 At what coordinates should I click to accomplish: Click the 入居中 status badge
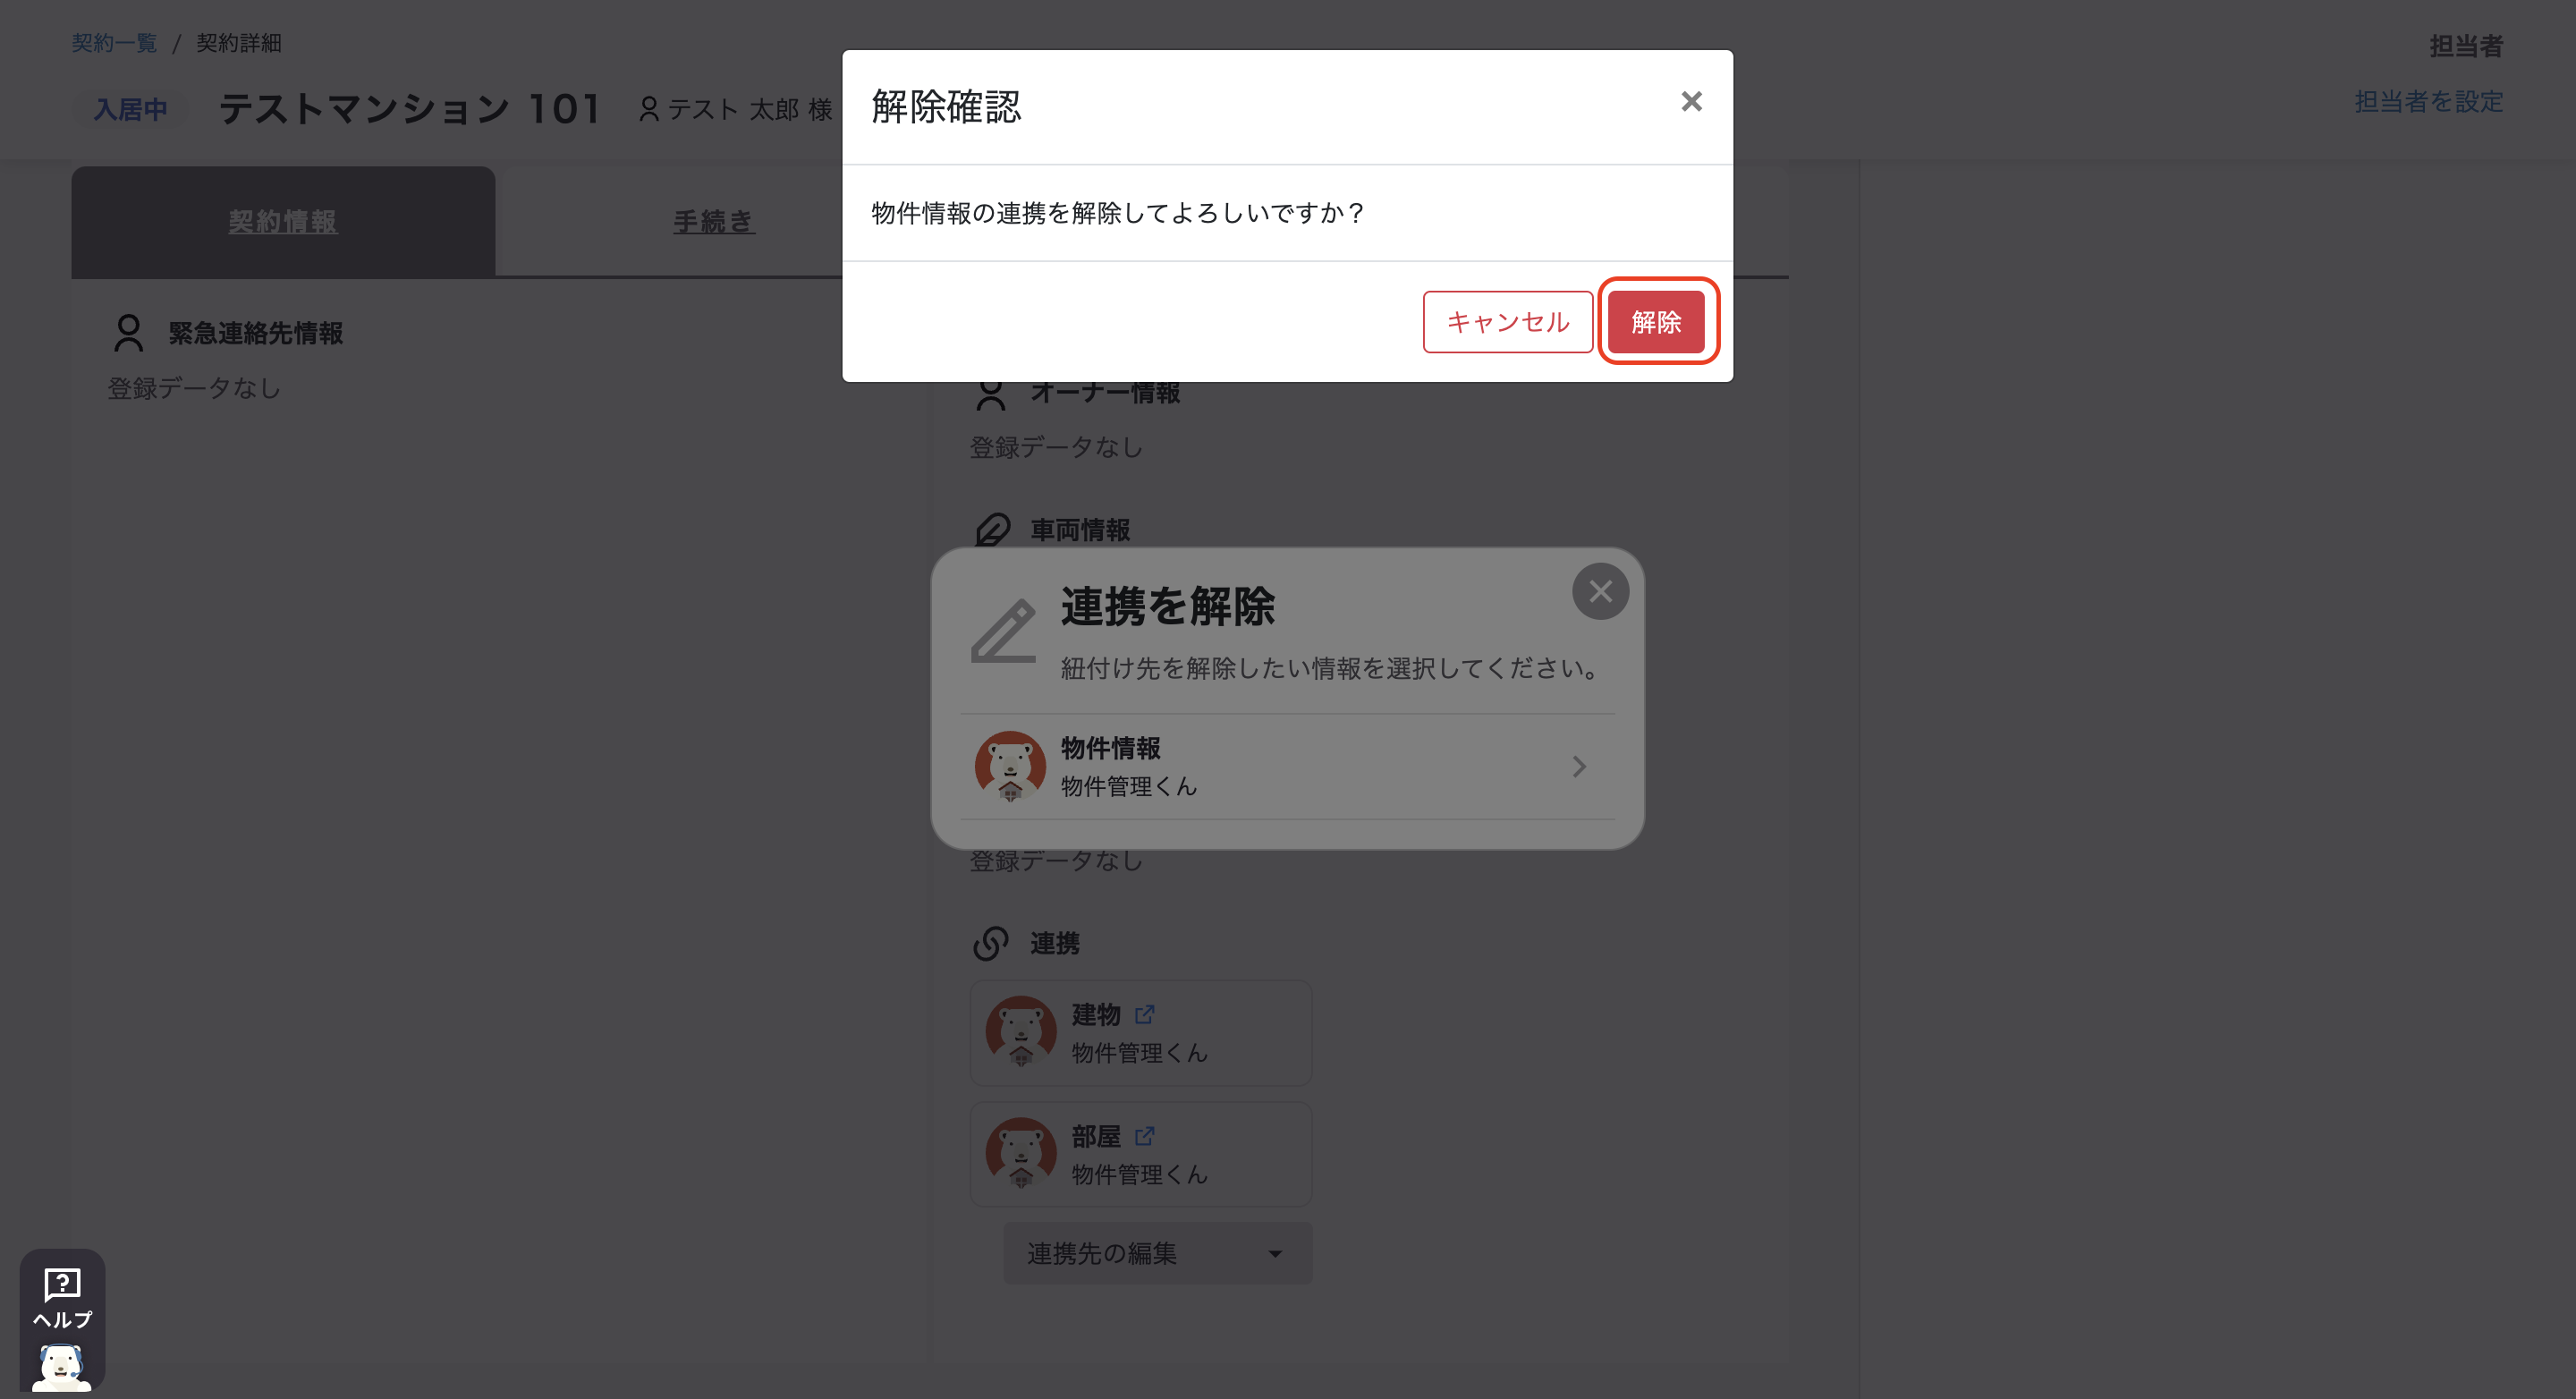(131, 109)
